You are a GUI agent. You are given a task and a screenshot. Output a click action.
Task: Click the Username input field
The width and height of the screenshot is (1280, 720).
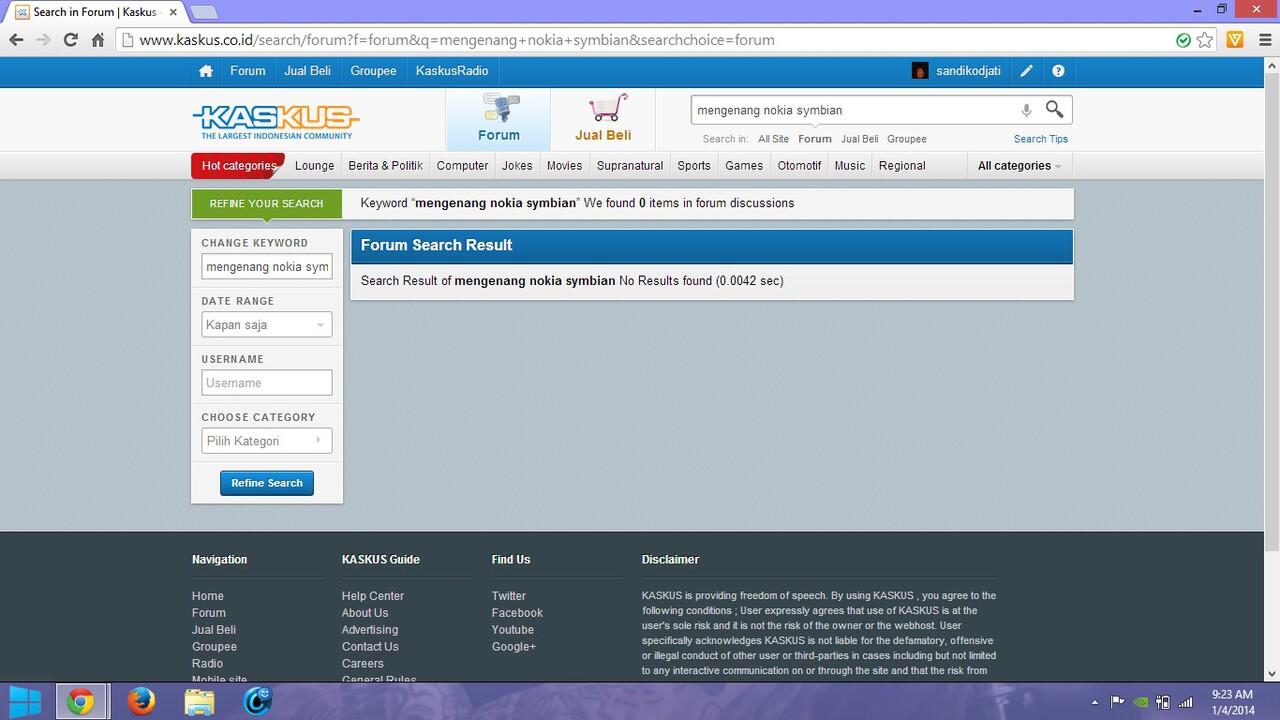click(267, 383)
